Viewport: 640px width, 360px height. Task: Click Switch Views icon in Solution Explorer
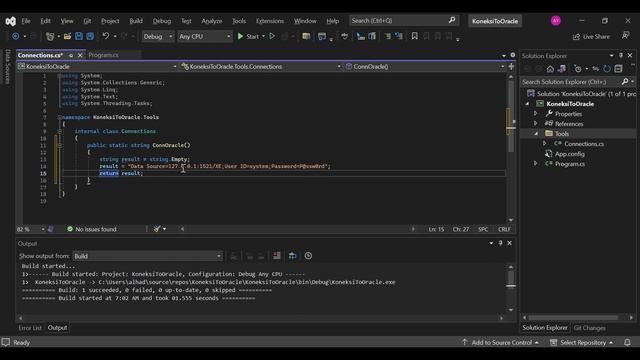click(x=562, y=69)
